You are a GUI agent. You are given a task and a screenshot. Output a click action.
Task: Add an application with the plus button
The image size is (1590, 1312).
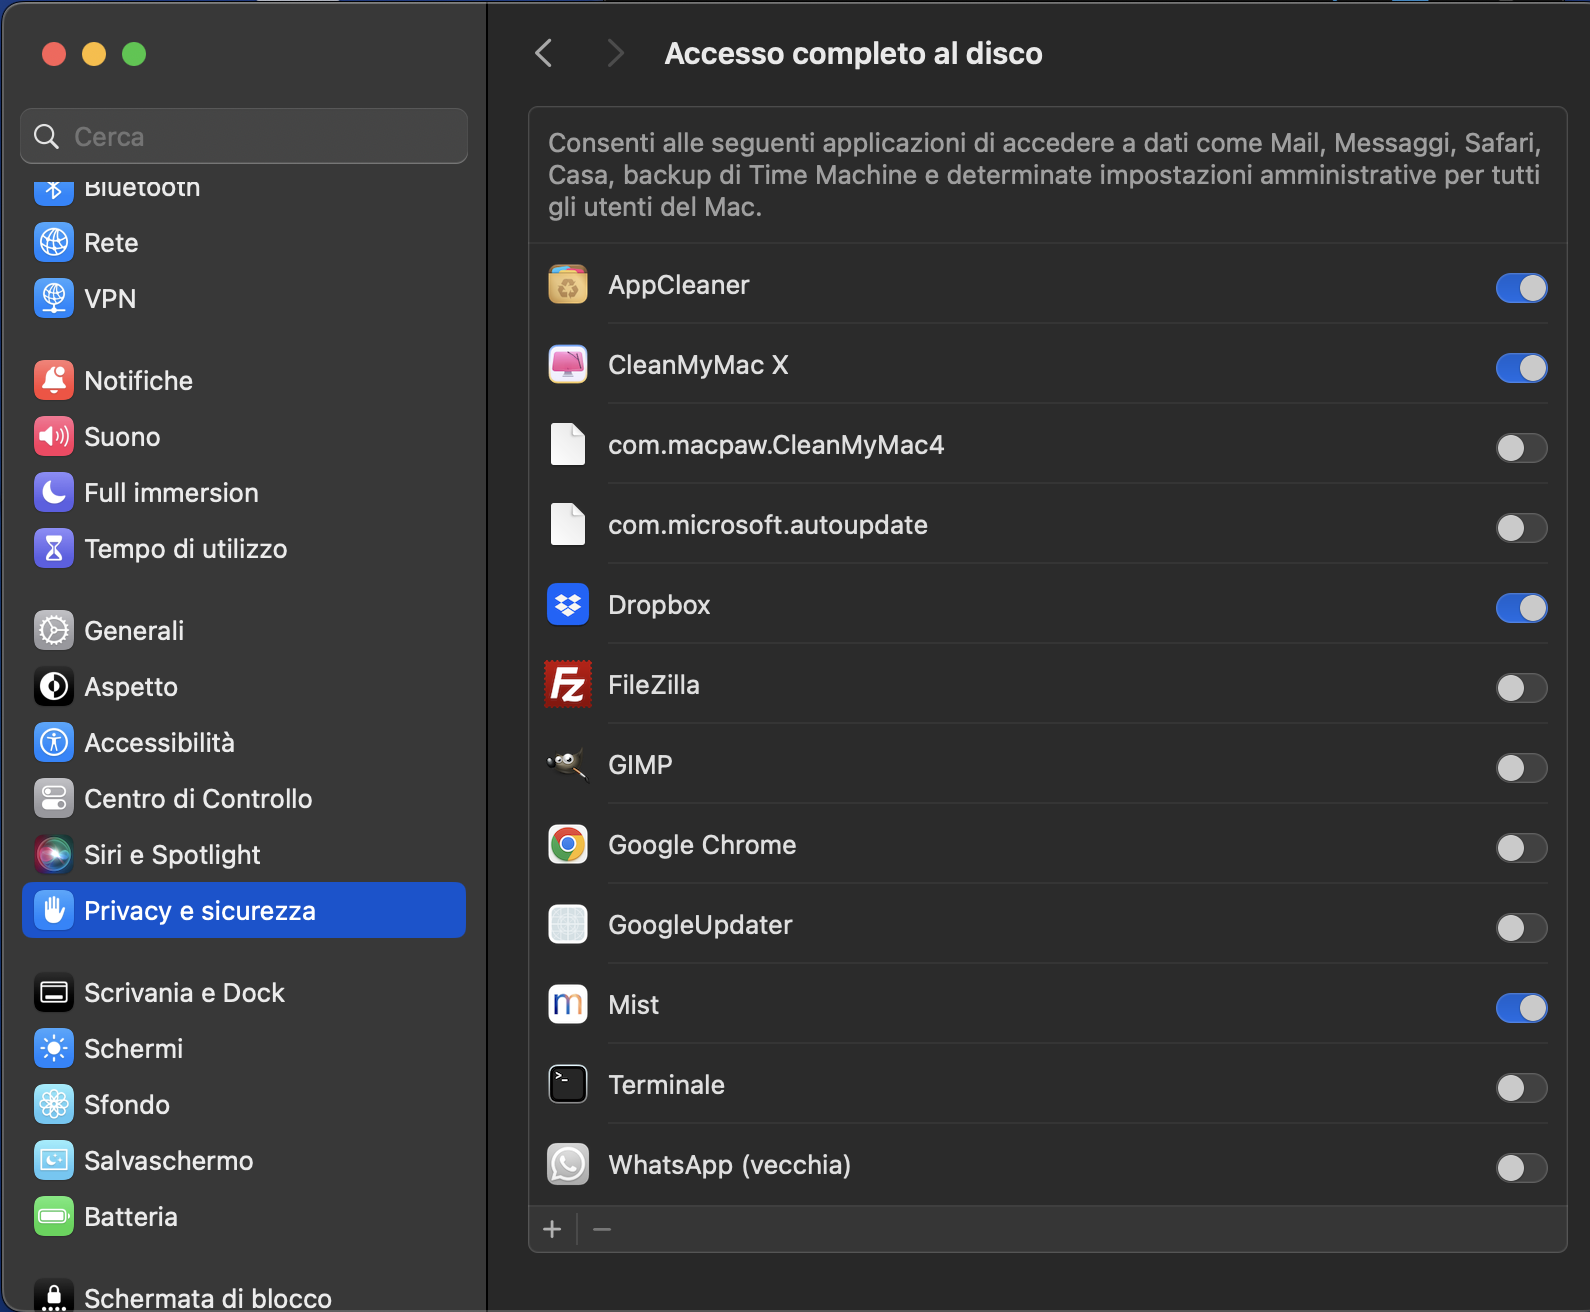(552, 1229)
